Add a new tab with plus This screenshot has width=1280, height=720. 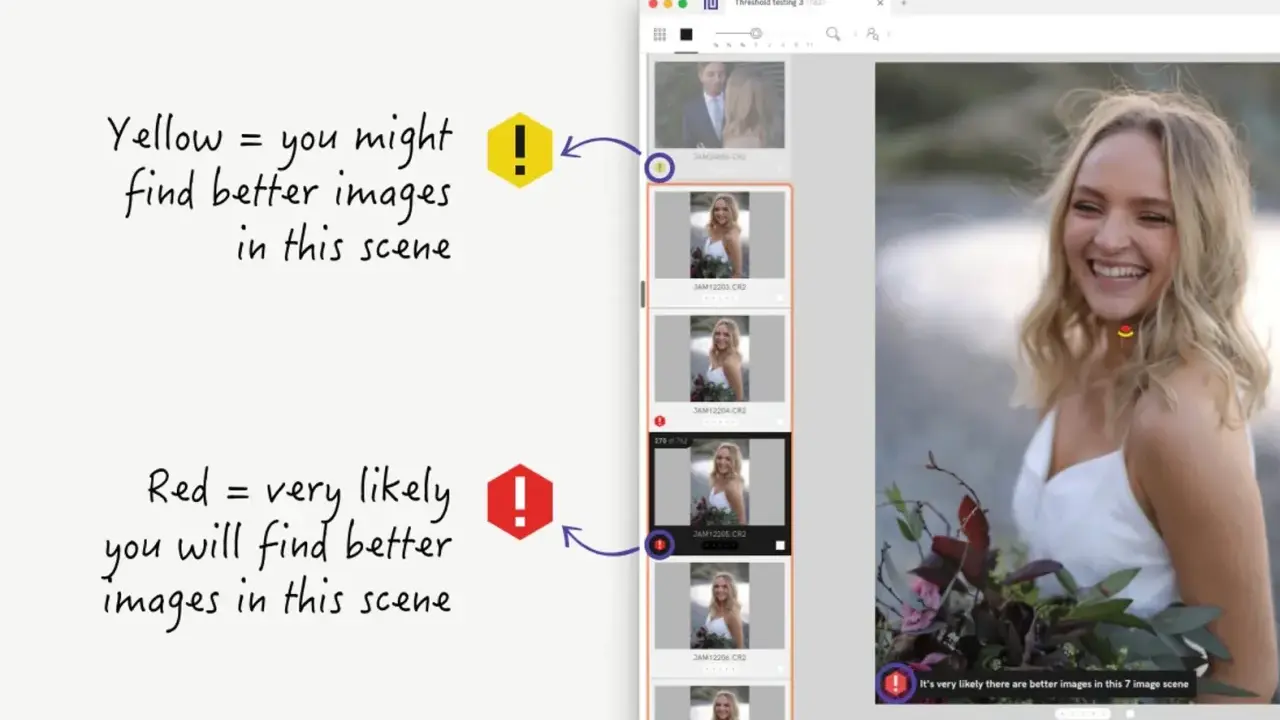904,4
